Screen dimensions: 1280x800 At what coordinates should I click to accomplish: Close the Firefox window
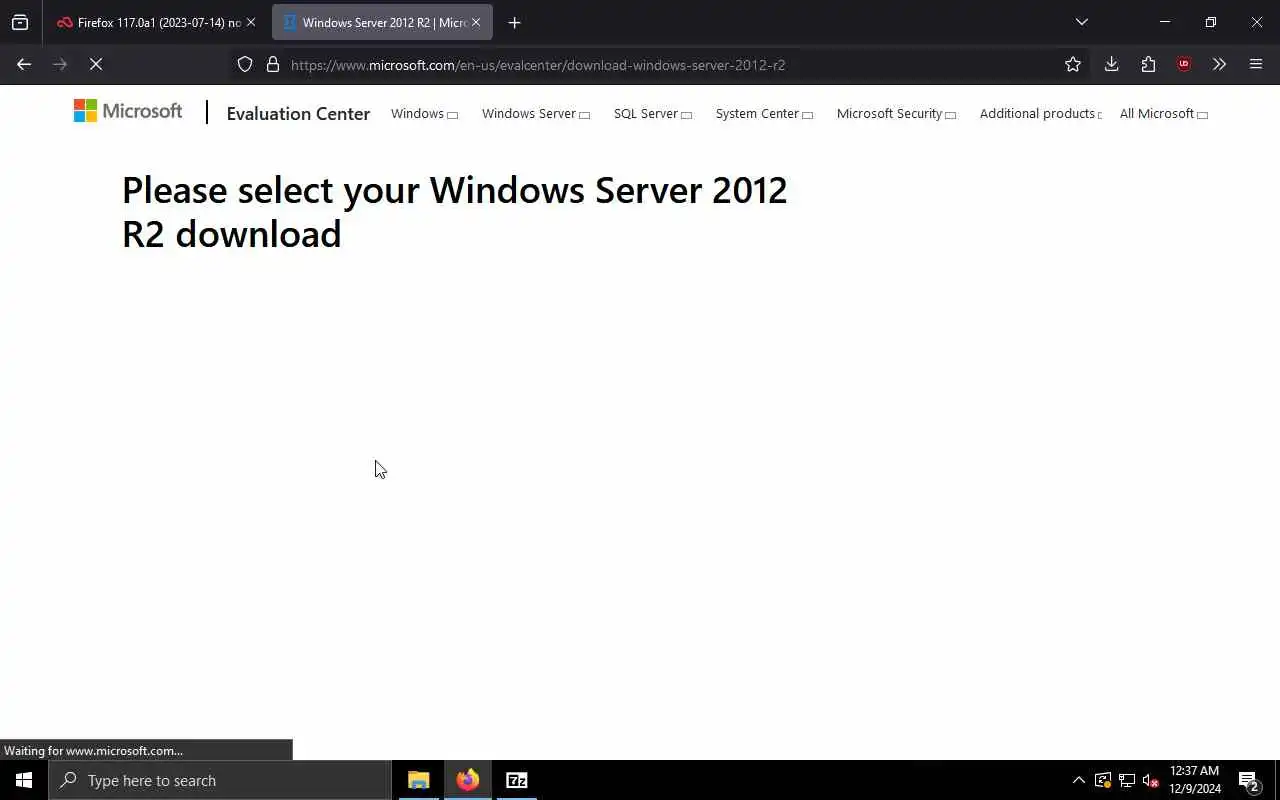tap(1257, 22)
